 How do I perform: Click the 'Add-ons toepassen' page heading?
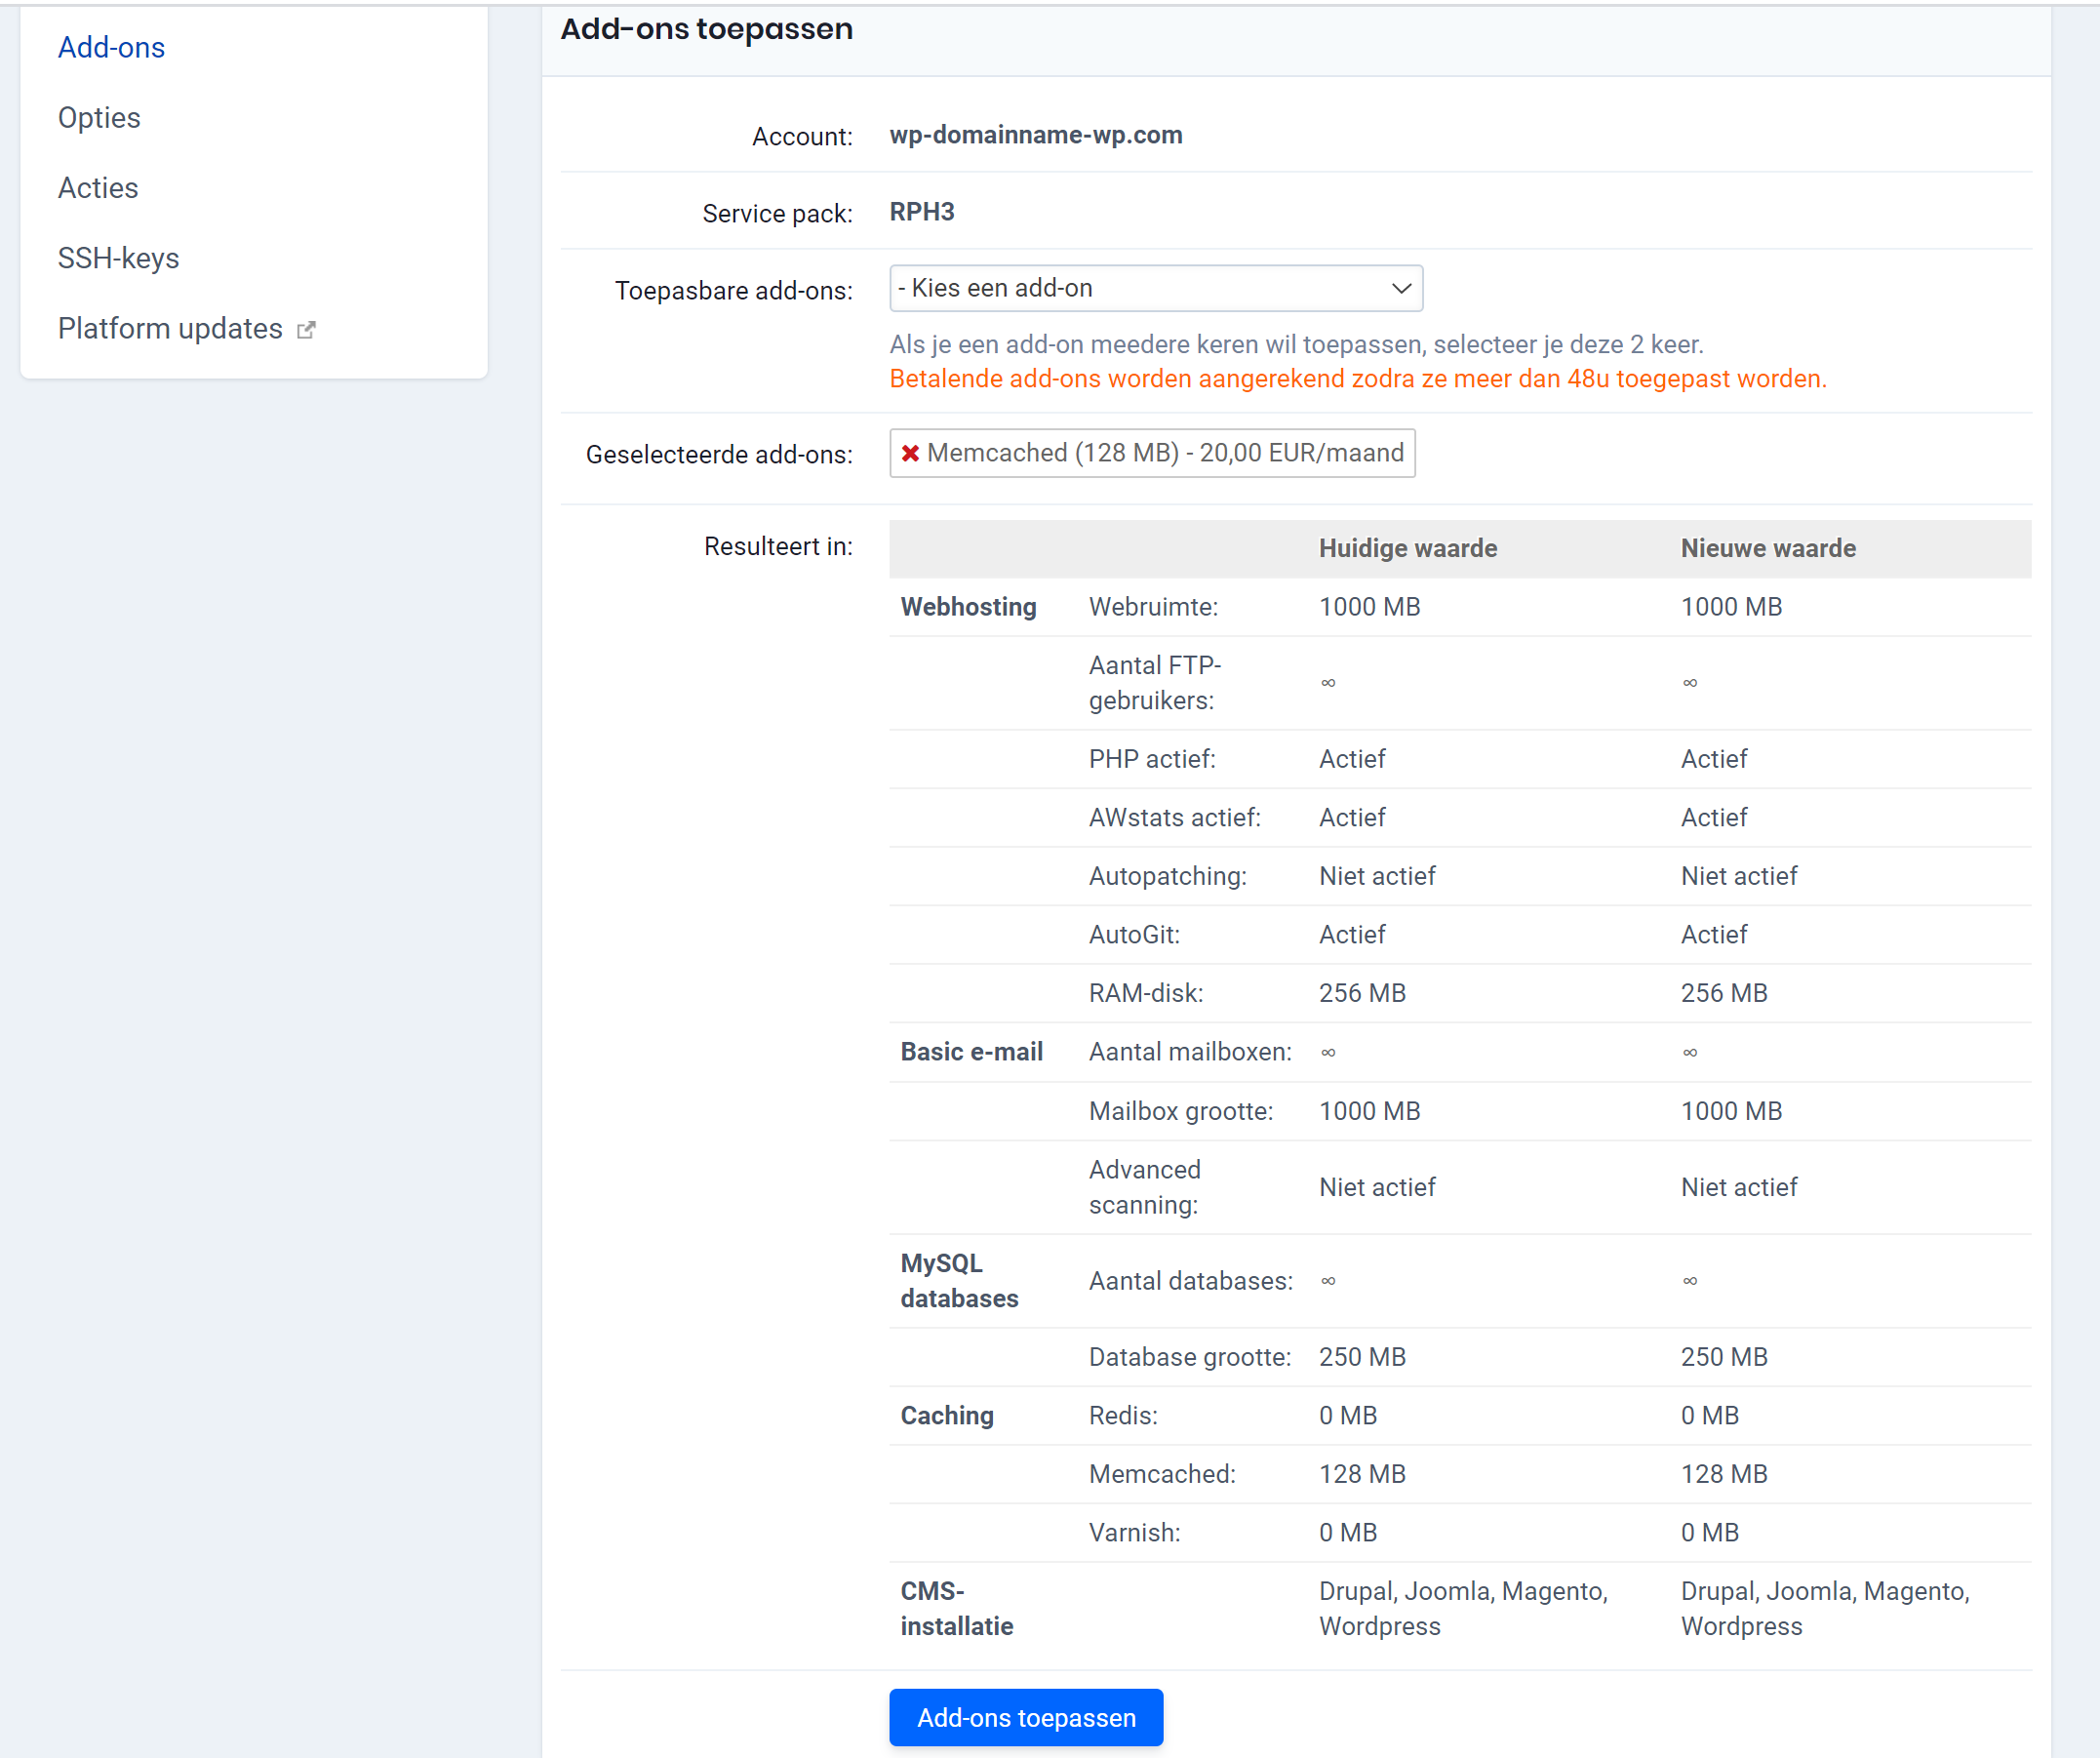(706, 29)
